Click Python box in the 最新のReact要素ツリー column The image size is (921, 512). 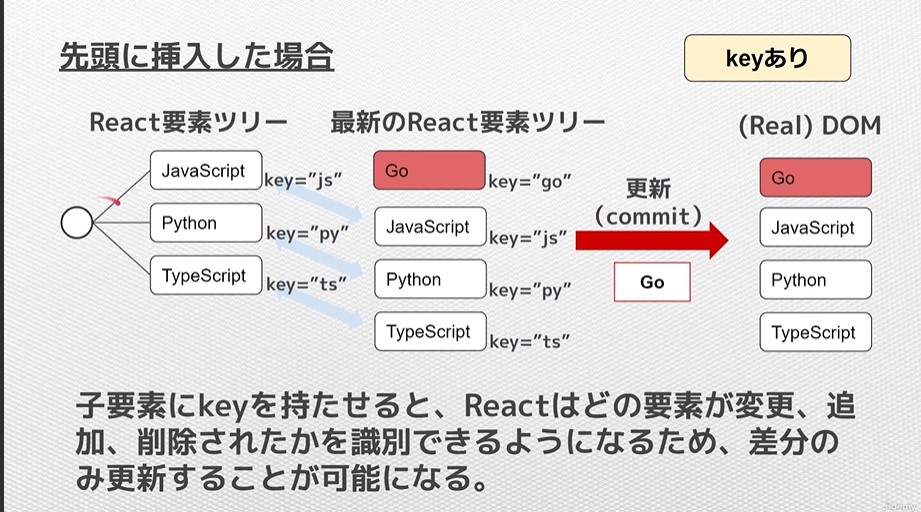click(x=429, y=279)
